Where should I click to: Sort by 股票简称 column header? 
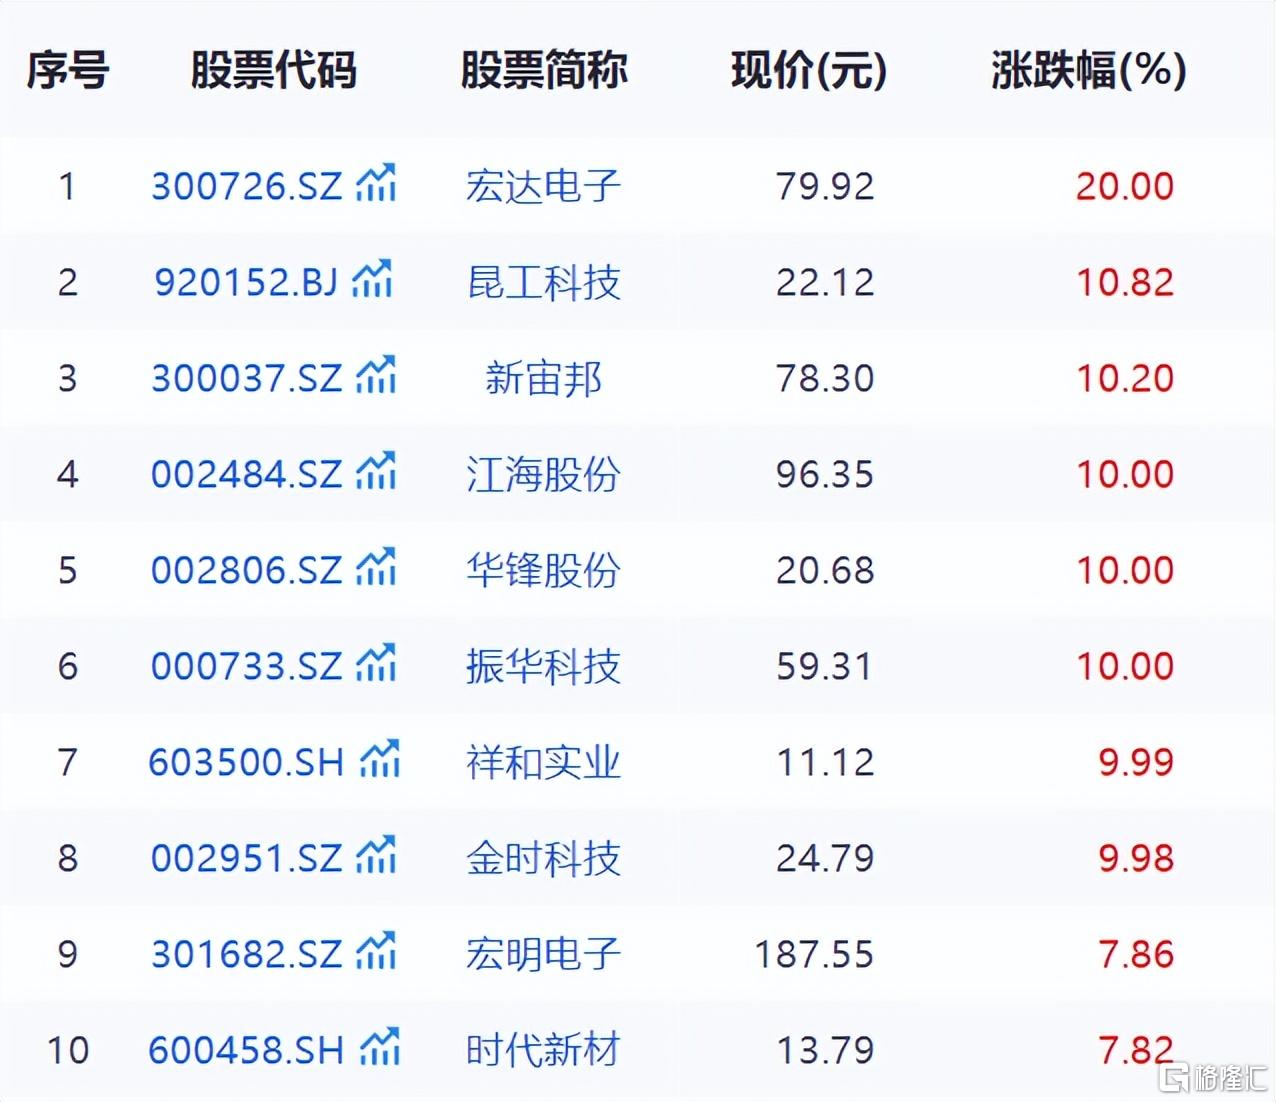[543, 70]
